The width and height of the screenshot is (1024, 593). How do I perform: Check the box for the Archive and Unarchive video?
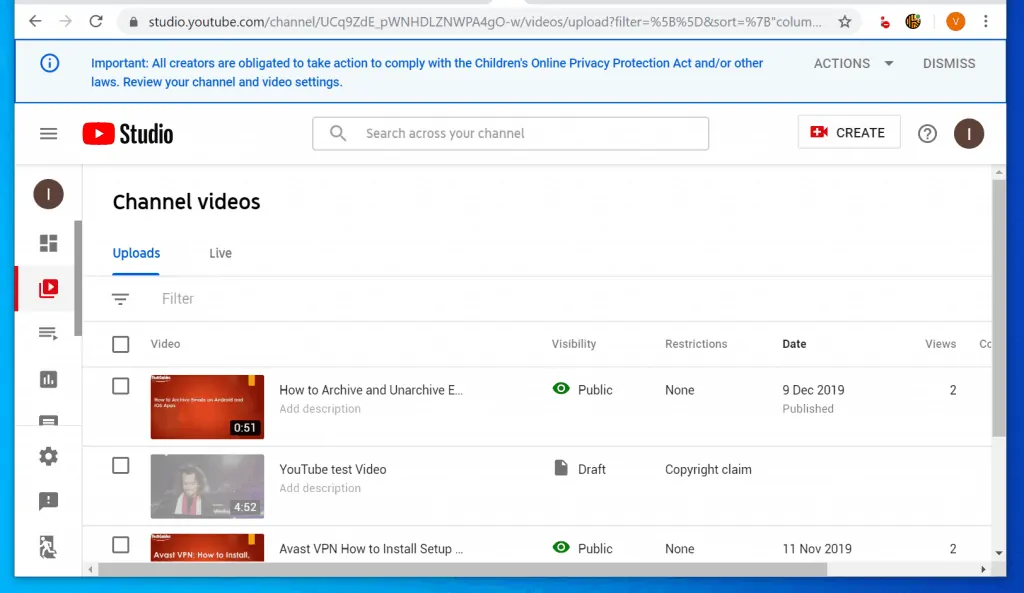point(121,386)
